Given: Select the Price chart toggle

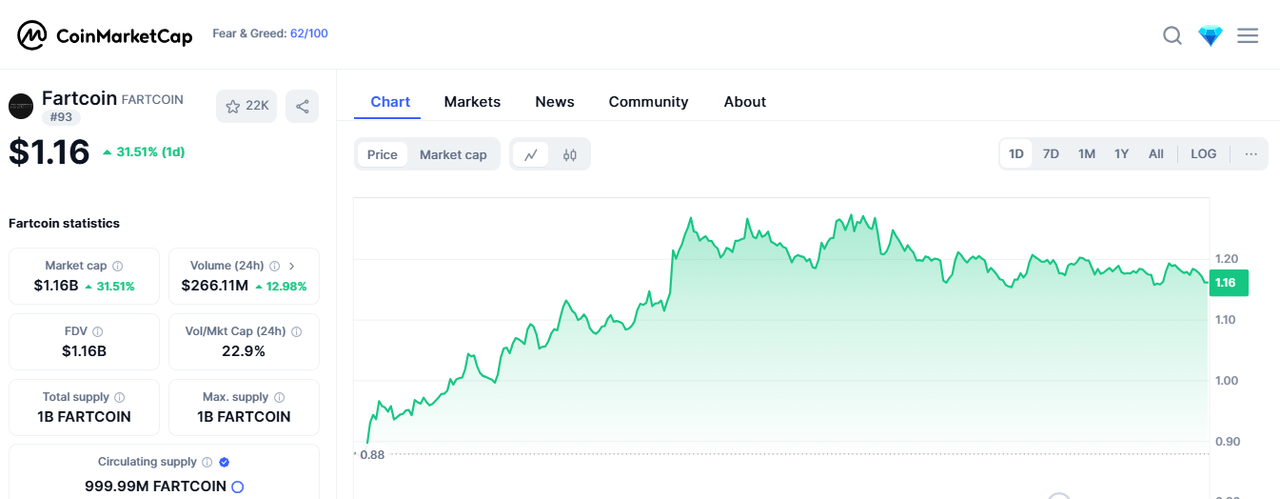Looking at the screenshot, I should tap(382, 154).
